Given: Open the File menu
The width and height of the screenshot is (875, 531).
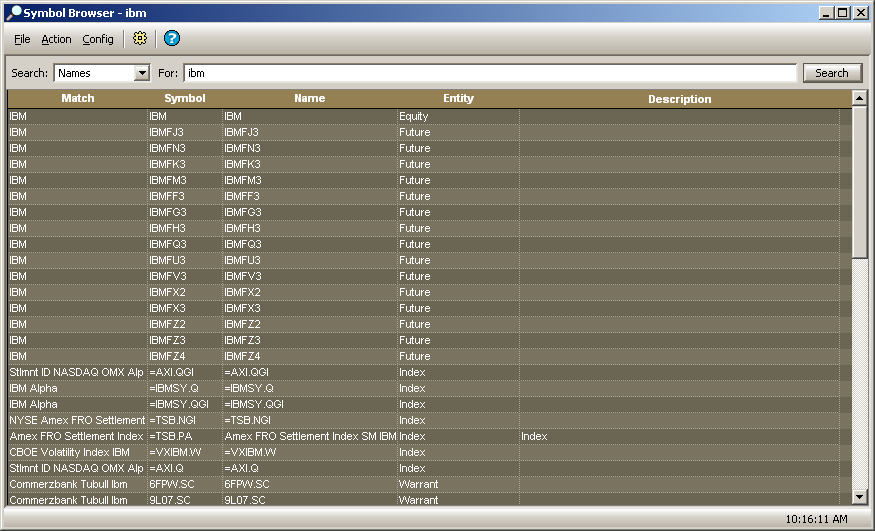Looking at the screenshot, I should [22, 39].
